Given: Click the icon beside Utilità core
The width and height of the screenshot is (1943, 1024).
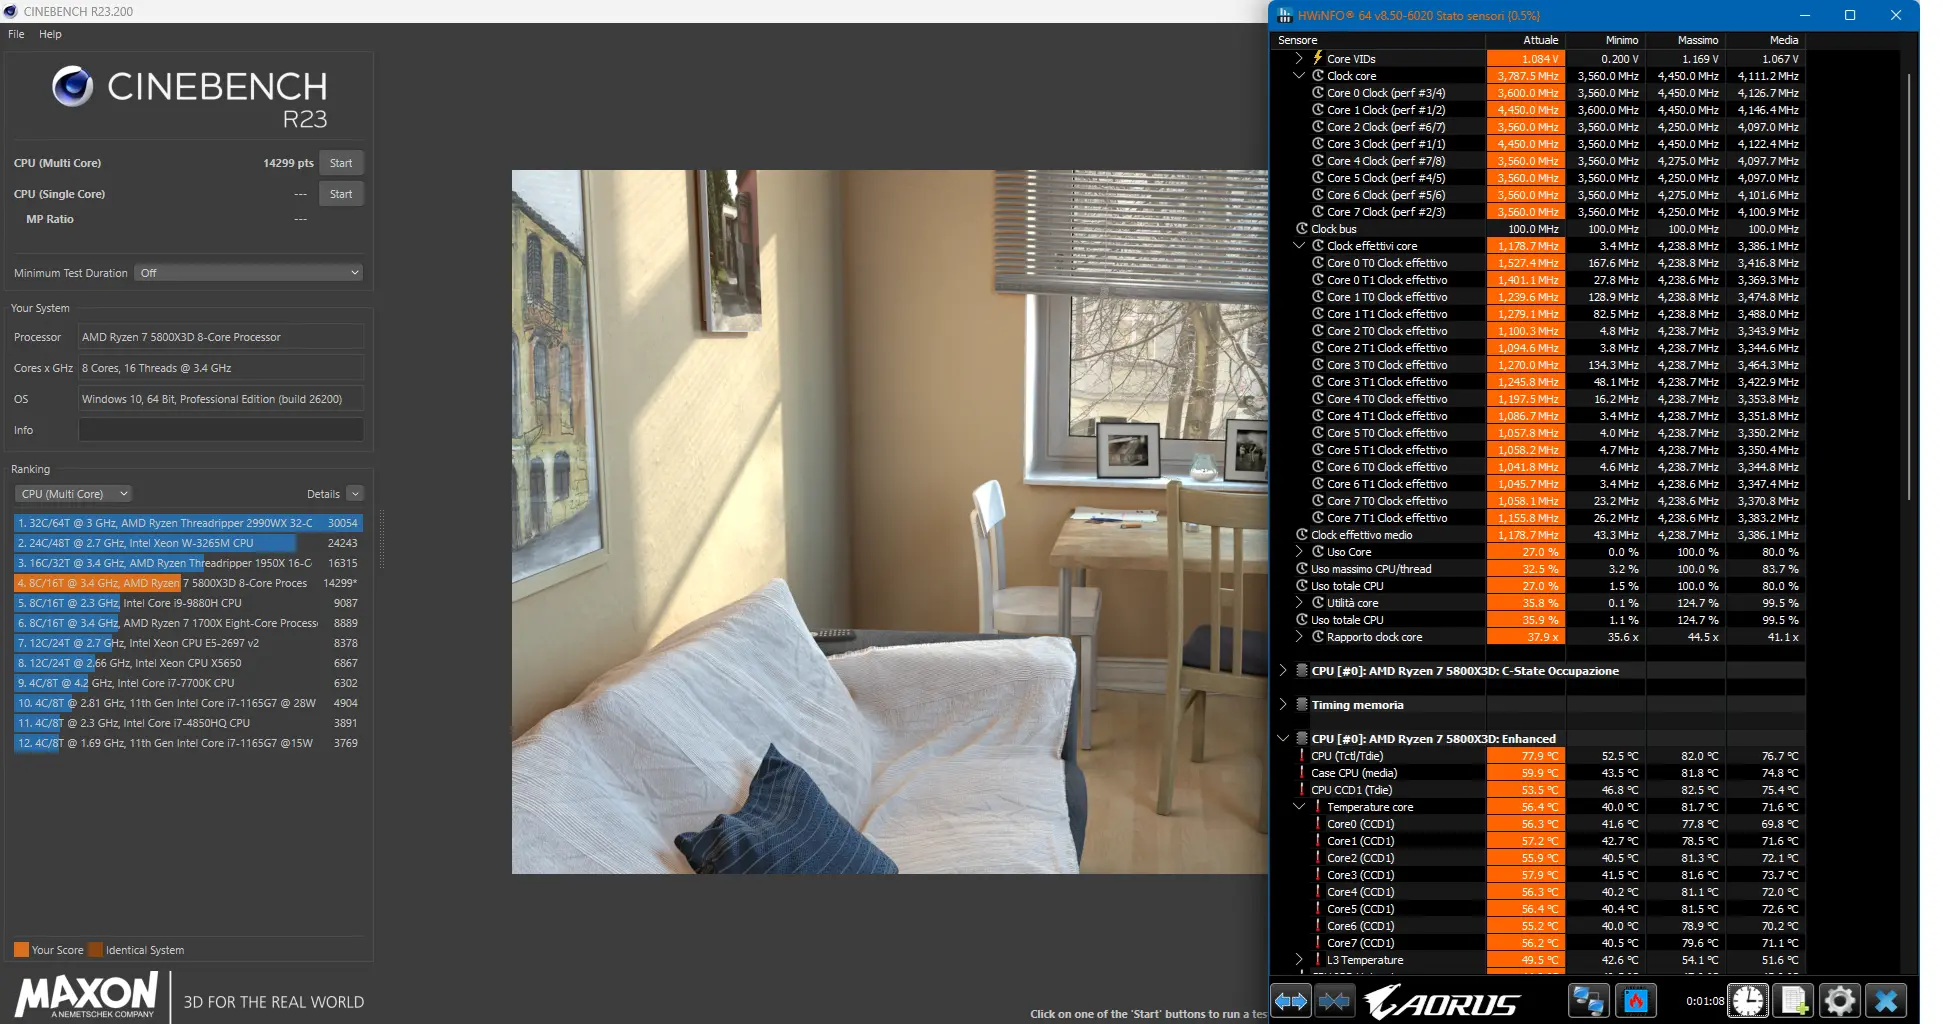Looking at the screenshot, I should [x=1318, y=602].
